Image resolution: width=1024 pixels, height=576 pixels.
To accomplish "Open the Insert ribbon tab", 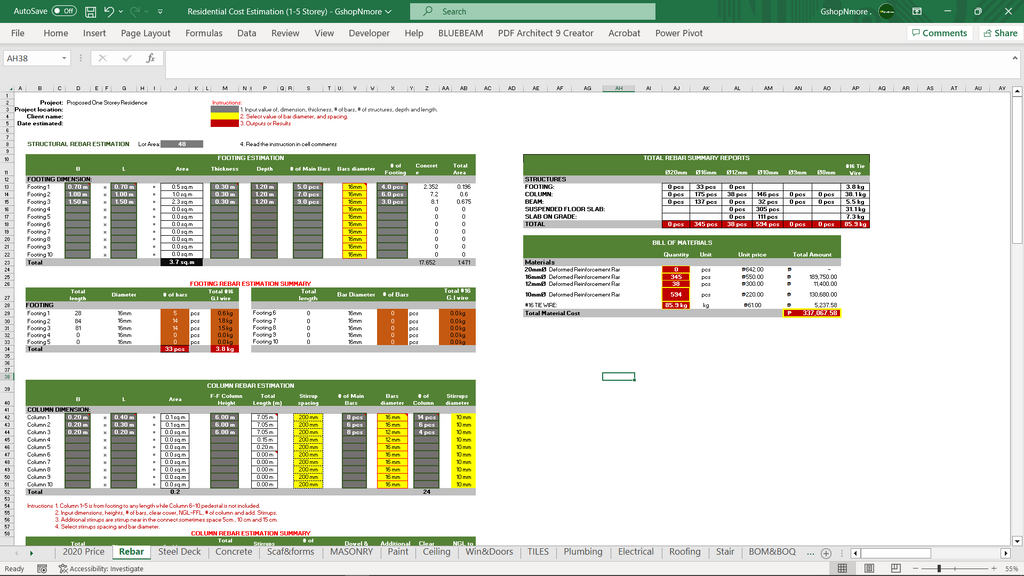I will (x=94, y=33).
